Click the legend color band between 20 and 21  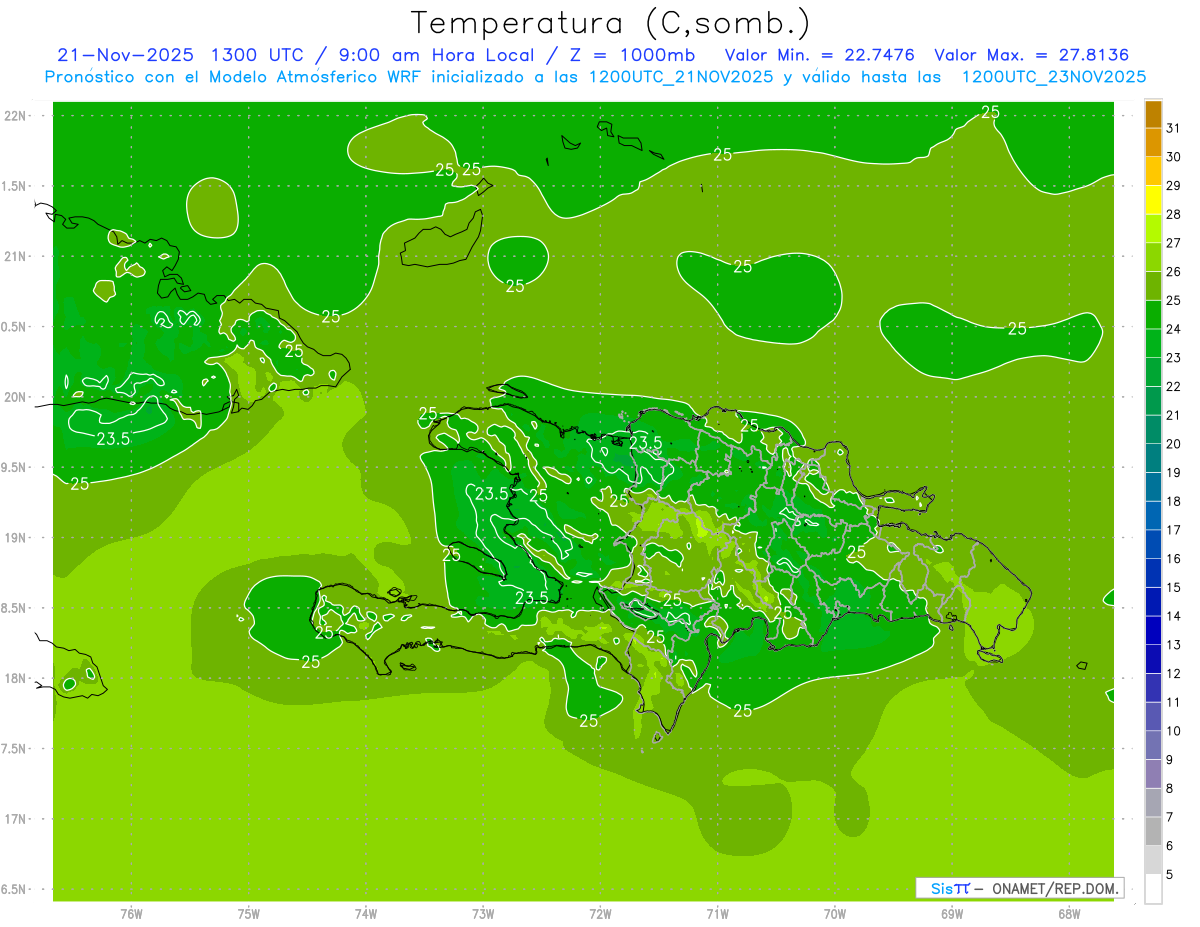[1153, 429]
